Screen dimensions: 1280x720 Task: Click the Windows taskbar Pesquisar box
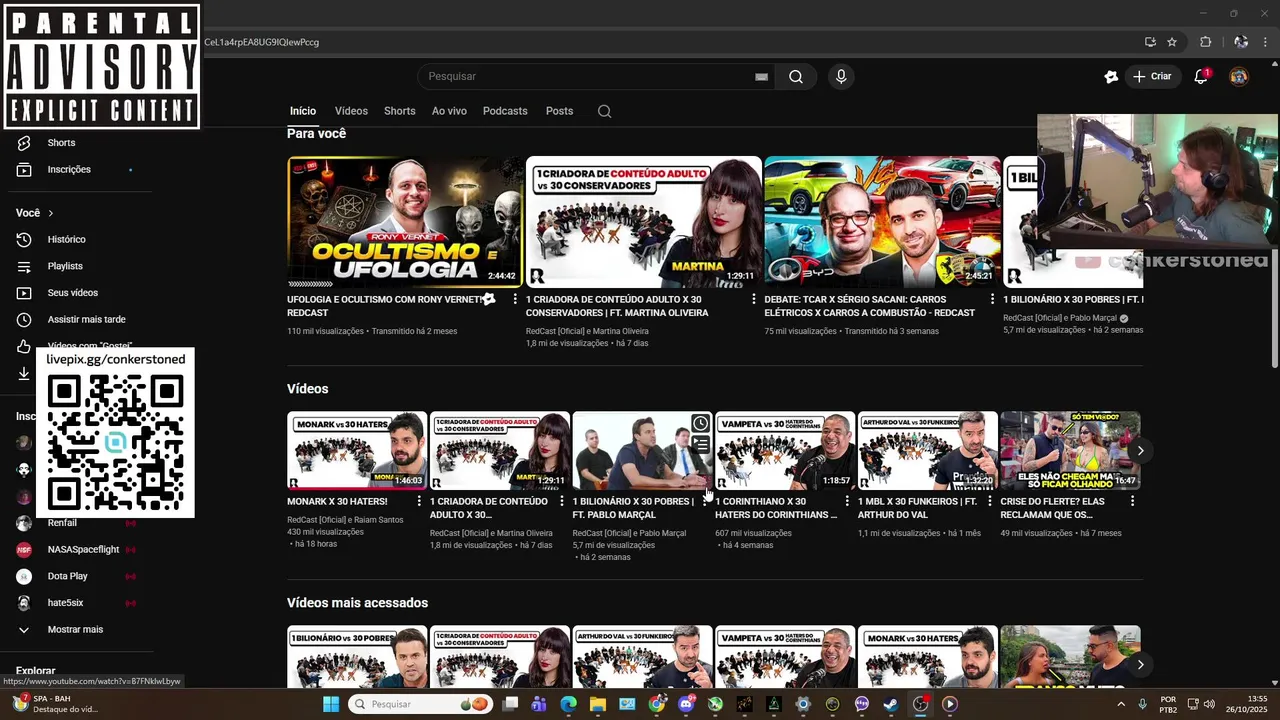(421, 704)
